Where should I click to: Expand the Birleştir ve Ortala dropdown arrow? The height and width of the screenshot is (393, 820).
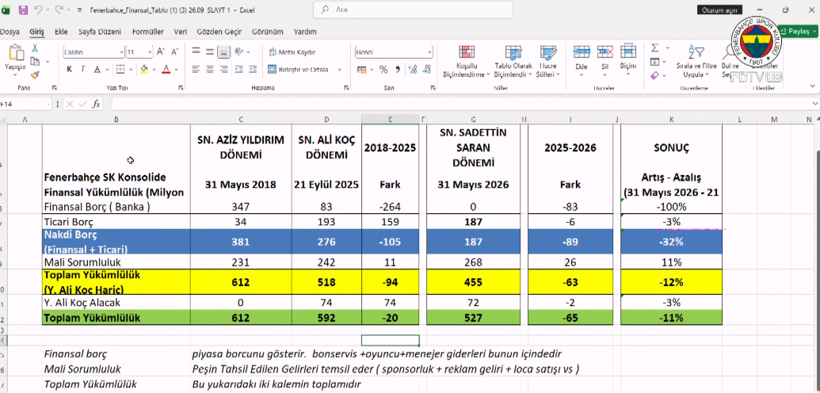click(x=339, y=69)
